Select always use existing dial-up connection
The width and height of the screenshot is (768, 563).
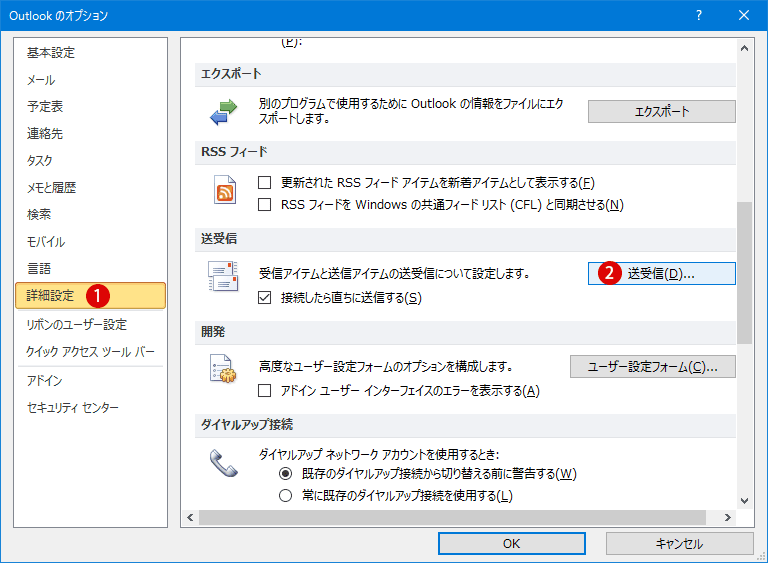(286, 496)
